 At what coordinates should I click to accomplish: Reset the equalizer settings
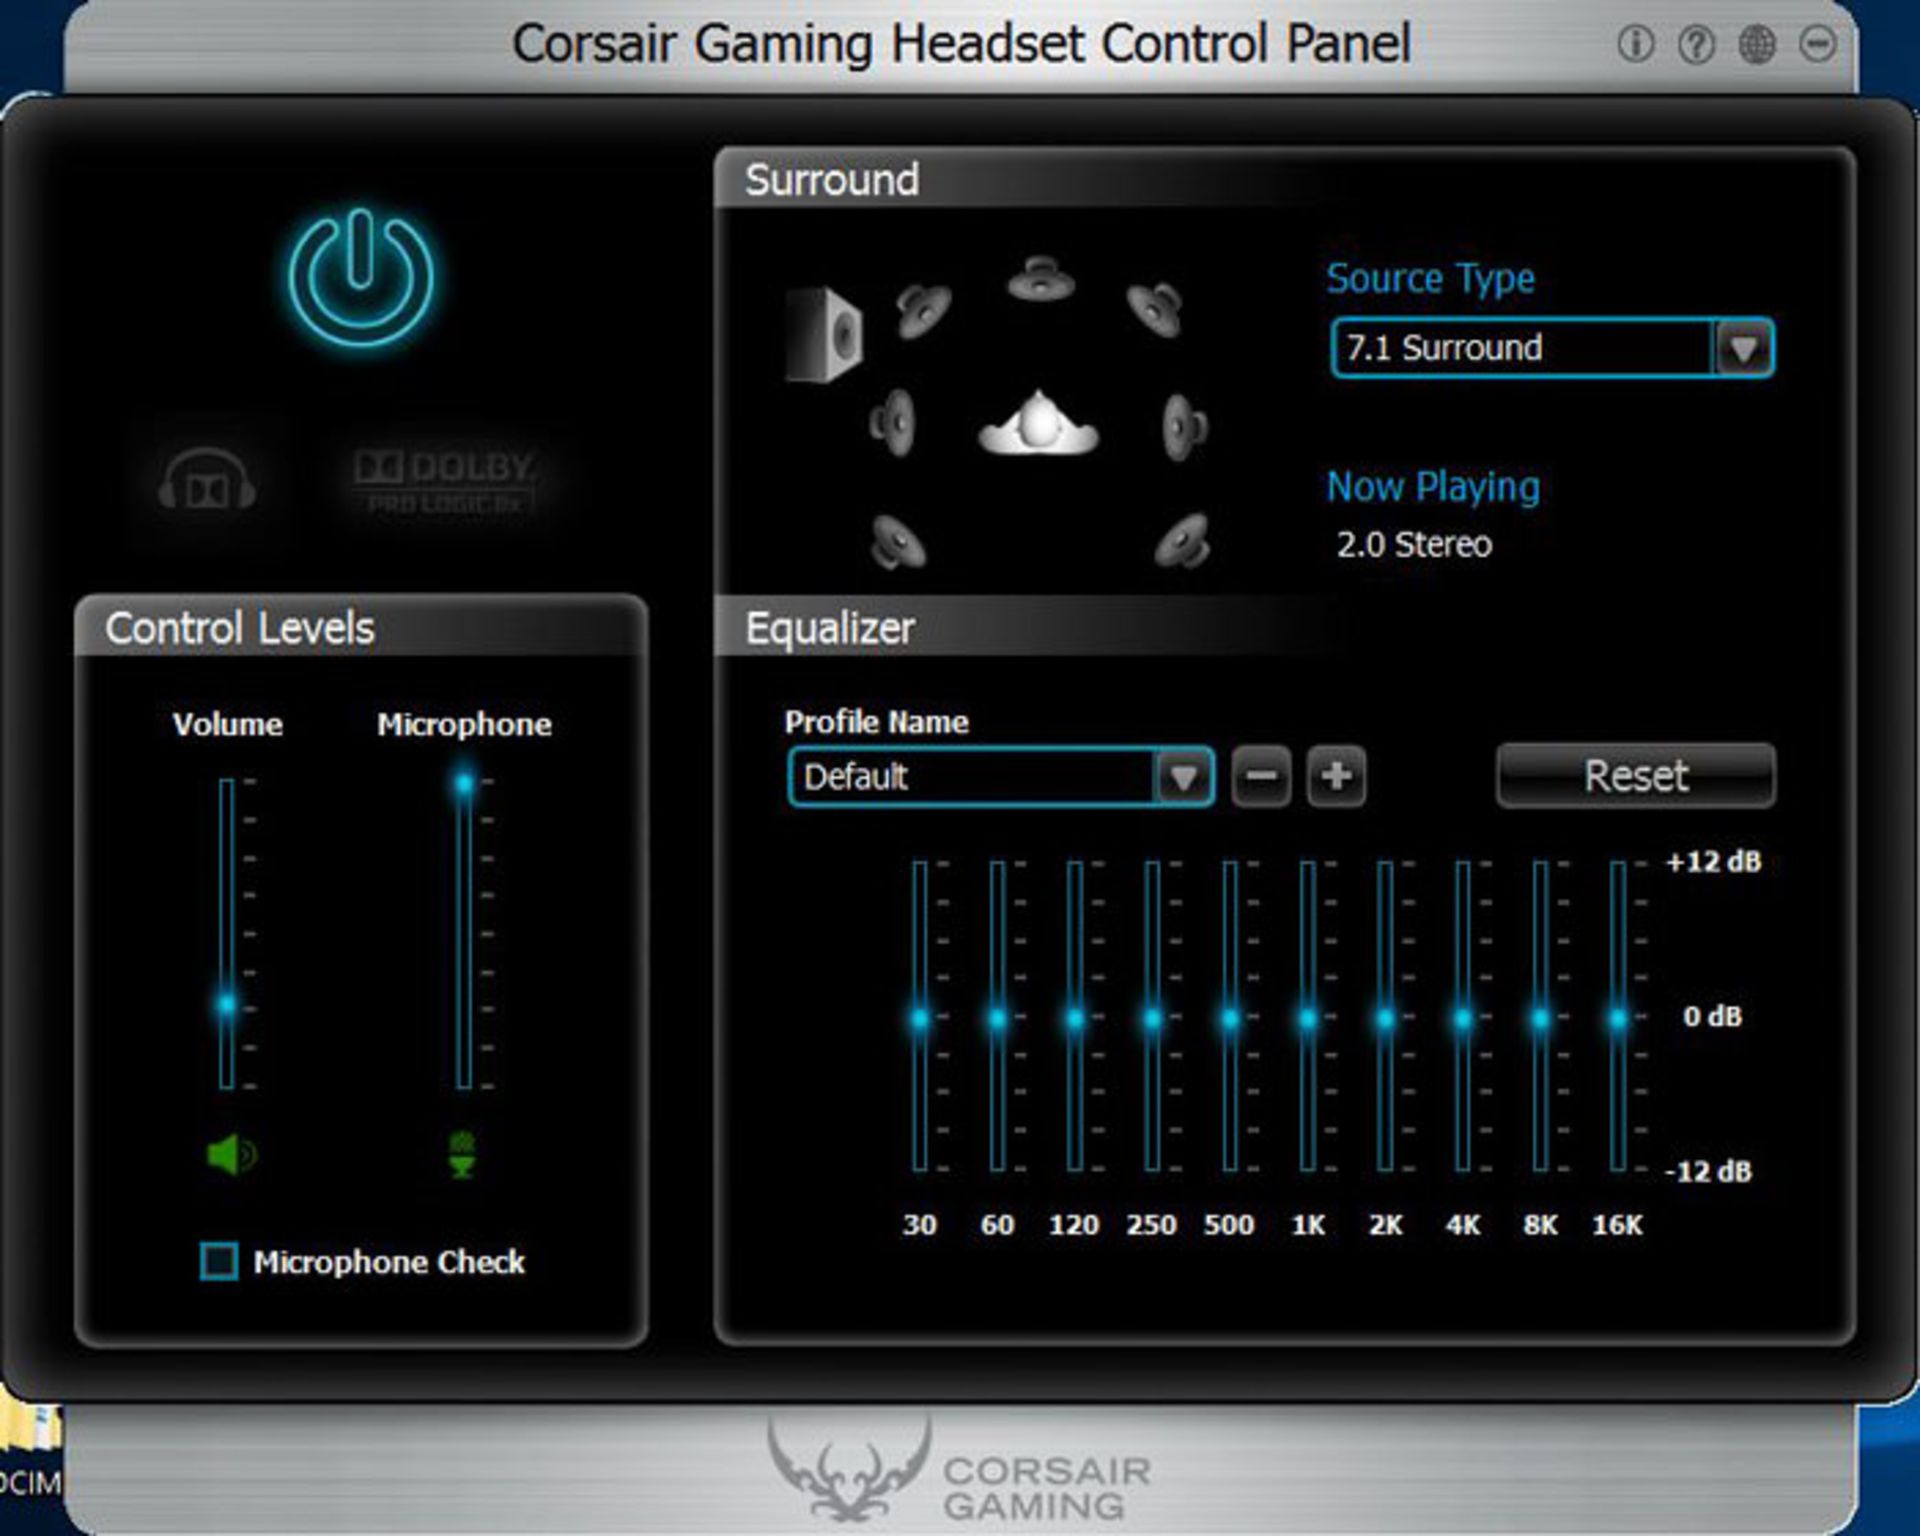tap(1634, 776)
